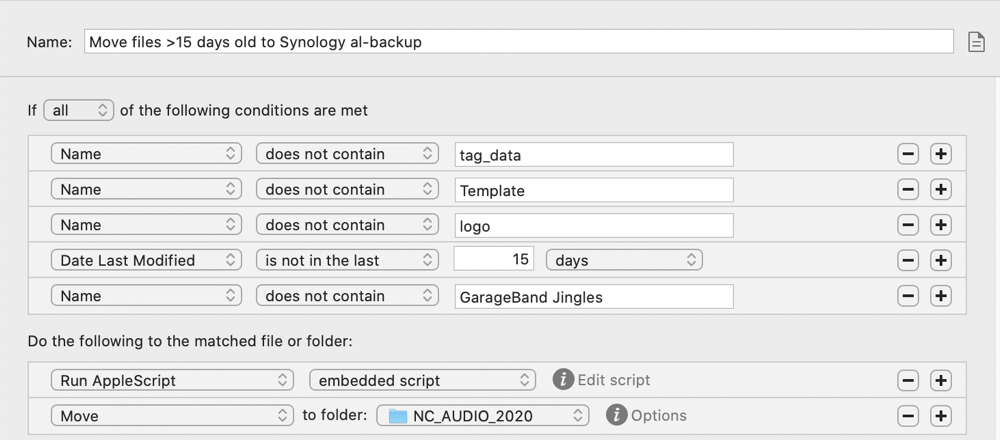Screen dimensions: 1000x440
Task: Add a condition after the Template row
Action: tap(940, 190)
